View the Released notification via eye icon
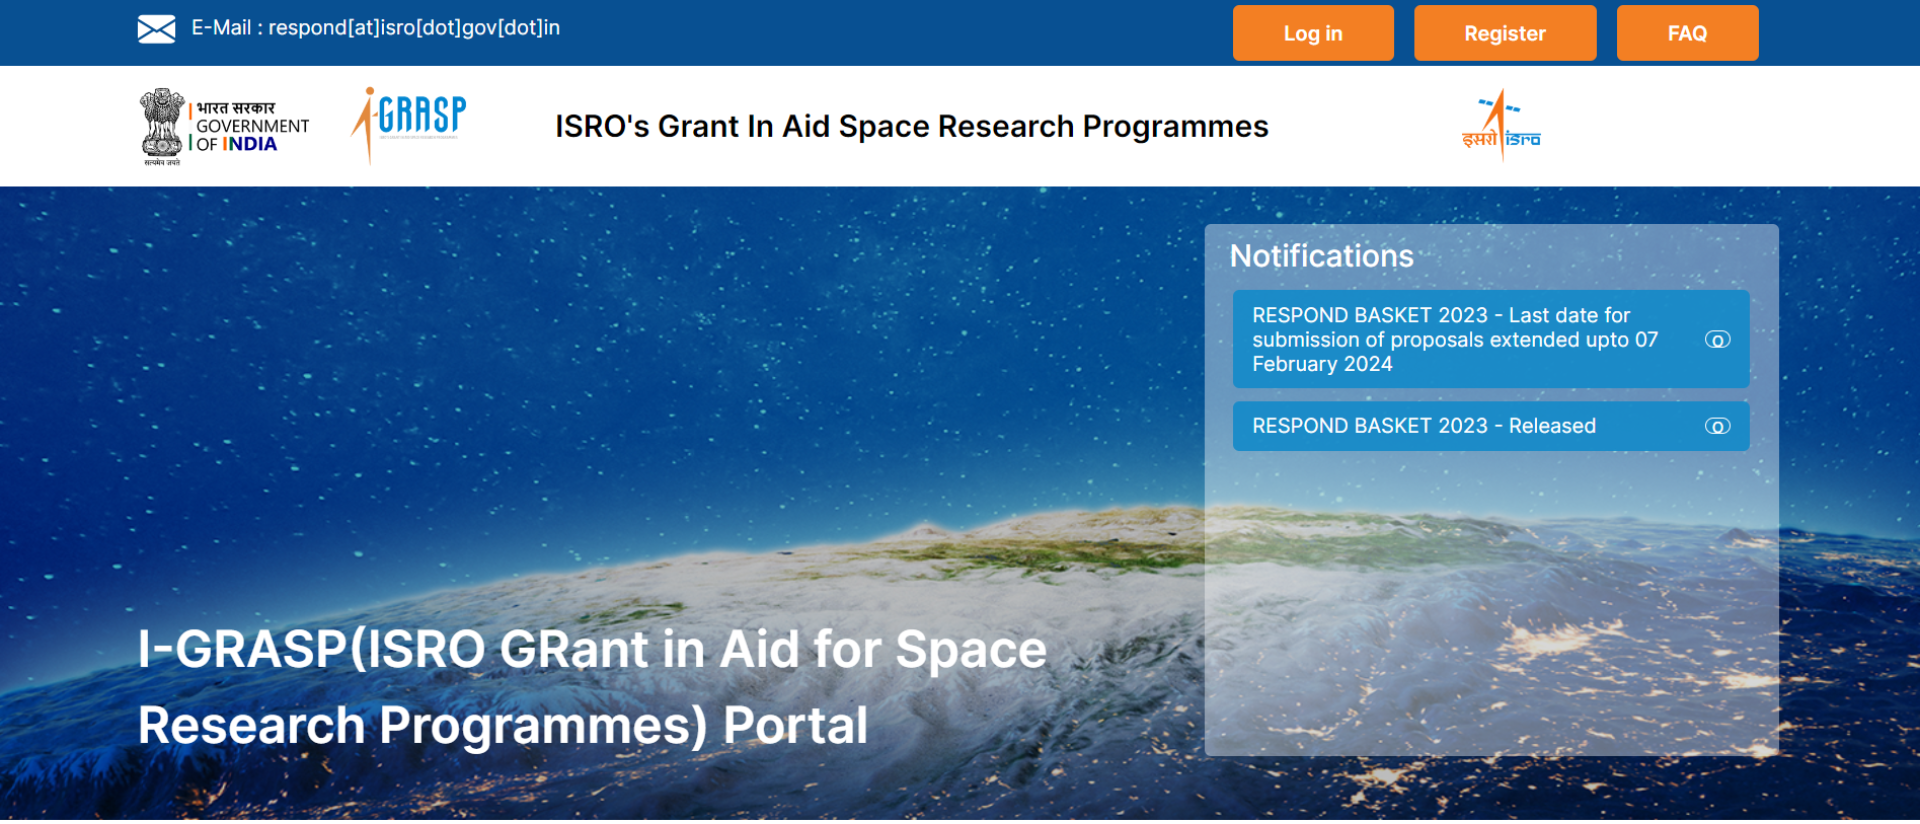 point(1717,426)
